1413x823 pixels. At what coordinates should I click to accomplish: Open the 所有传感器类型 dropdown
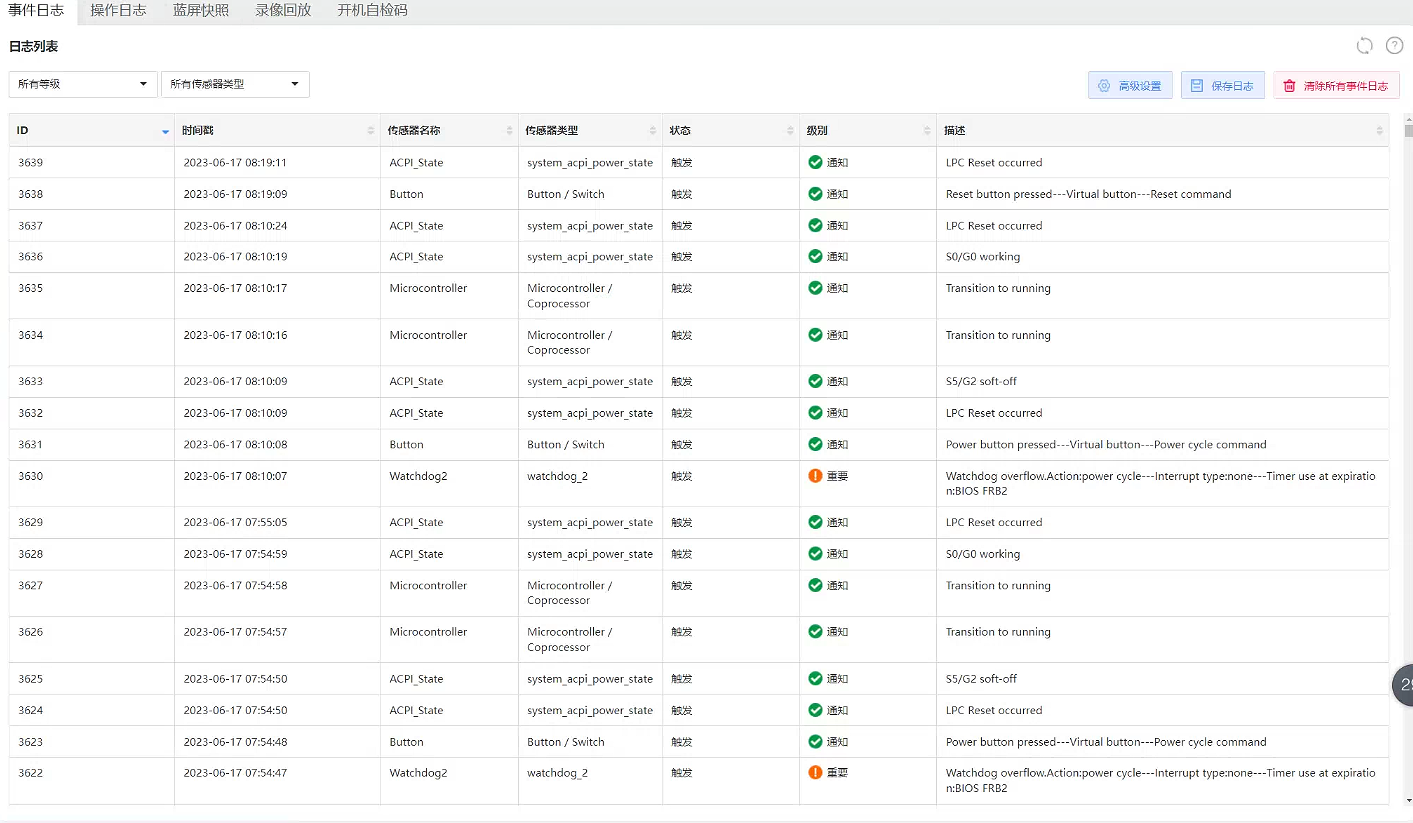(235, 84)
